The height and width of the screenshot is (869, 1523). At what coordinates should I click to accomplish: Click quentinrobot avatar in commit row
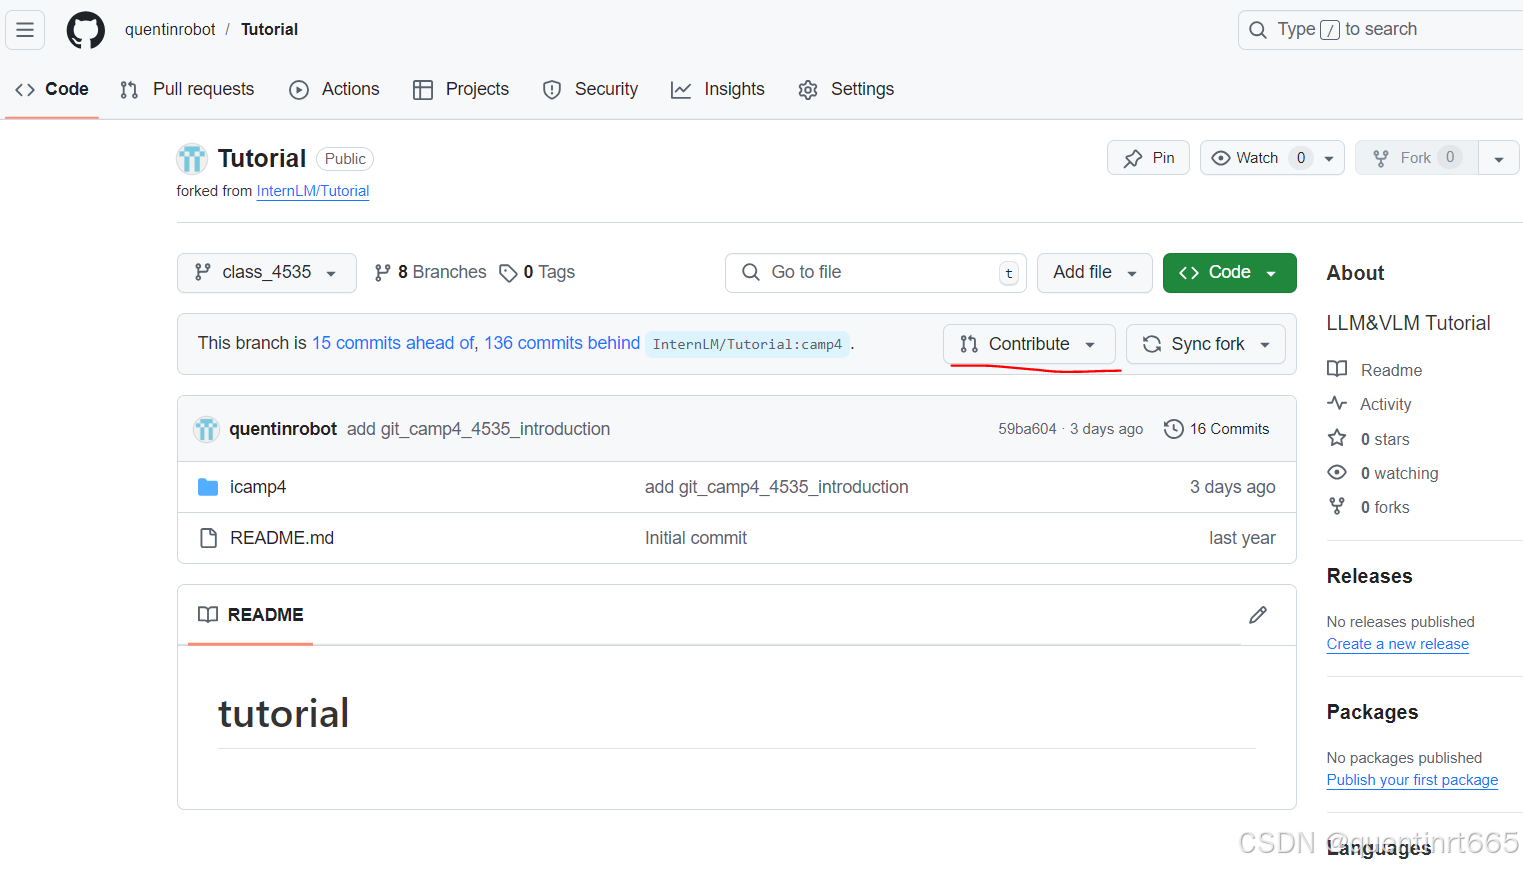(x=206, y=429)
